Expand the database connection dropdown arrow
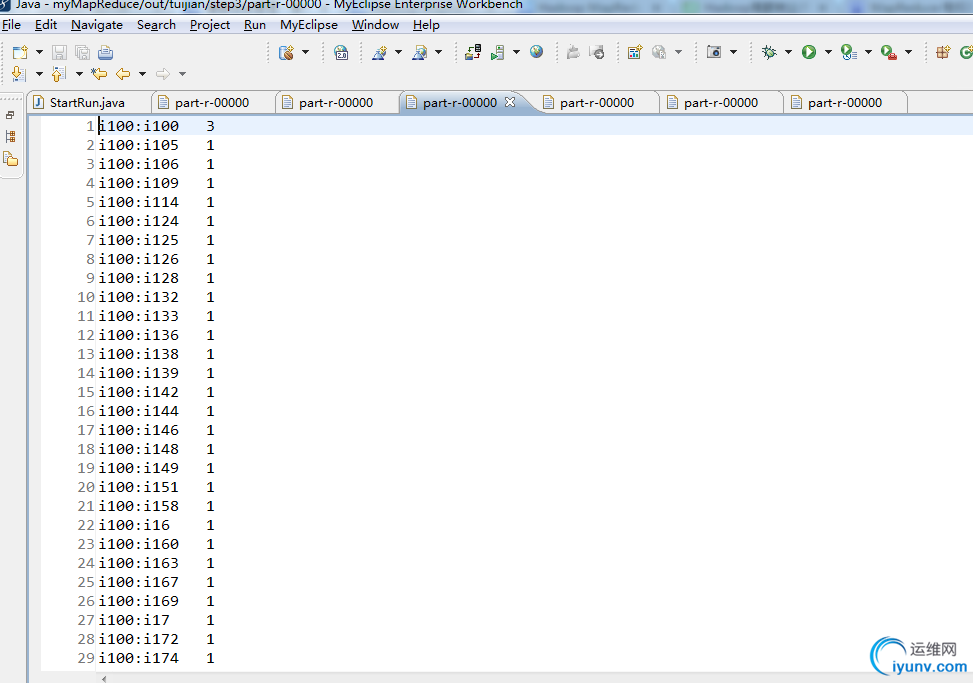This screenshot has width=973, height=683. 305,52
